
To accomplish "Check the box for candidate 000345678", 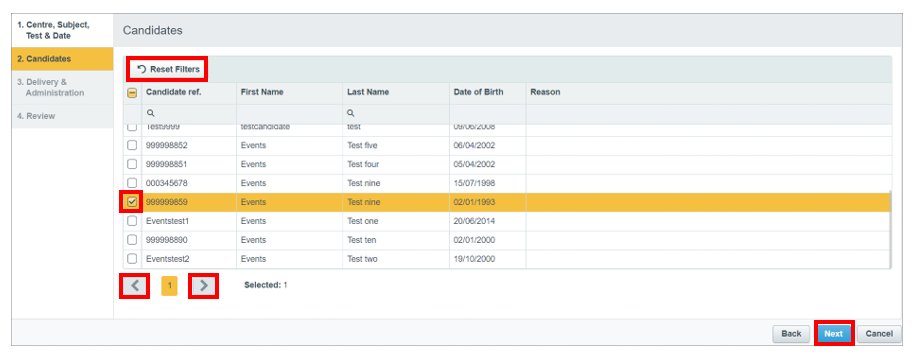I will pos(132,183).
